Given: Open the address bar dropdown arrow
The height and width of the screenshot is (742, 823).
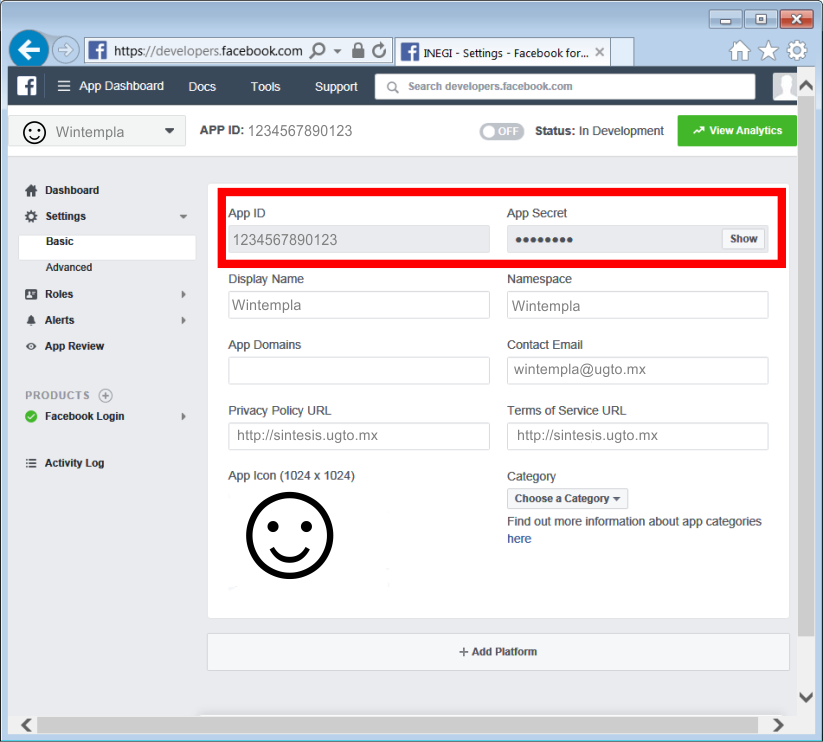Looking at the screenshot, I should pyautogui.click(x=337, y=51).
